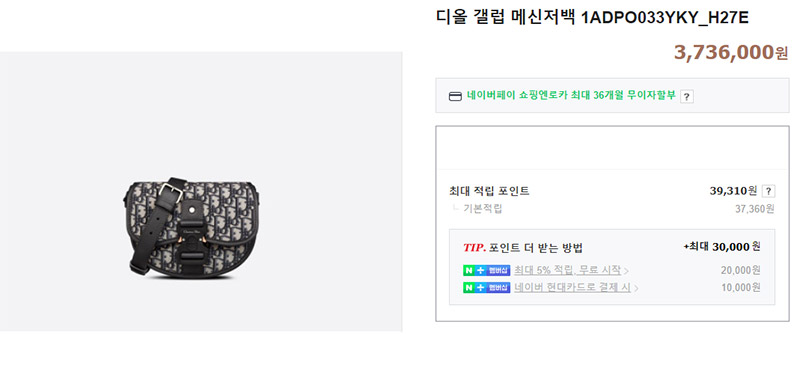Open the 네이버 현대카드로 결제 시 link
This screenshot has width=800, height=377.
[572, 288]
